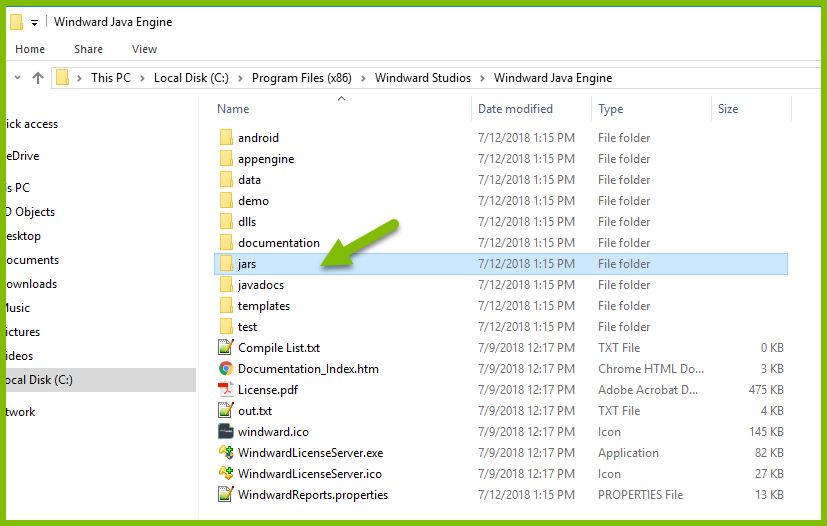Go up one folder level with up arrow
Screen dimensions: 827x526
click(37, 78)
